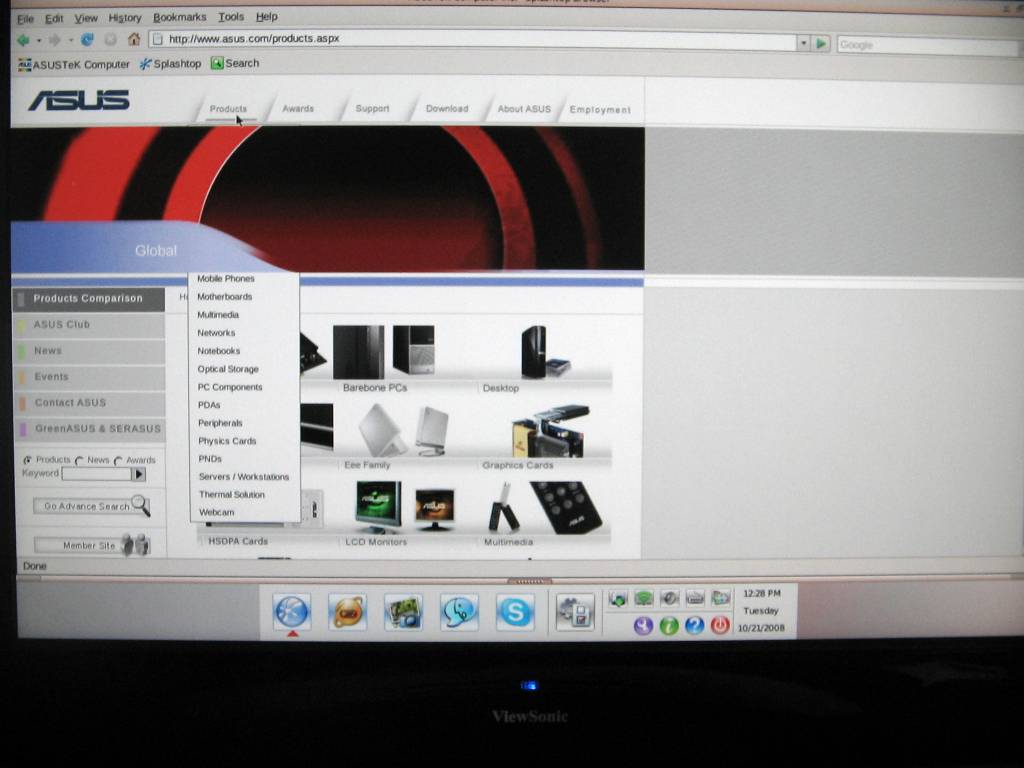Click the Keyword search go arrow

tap(138, 474)
